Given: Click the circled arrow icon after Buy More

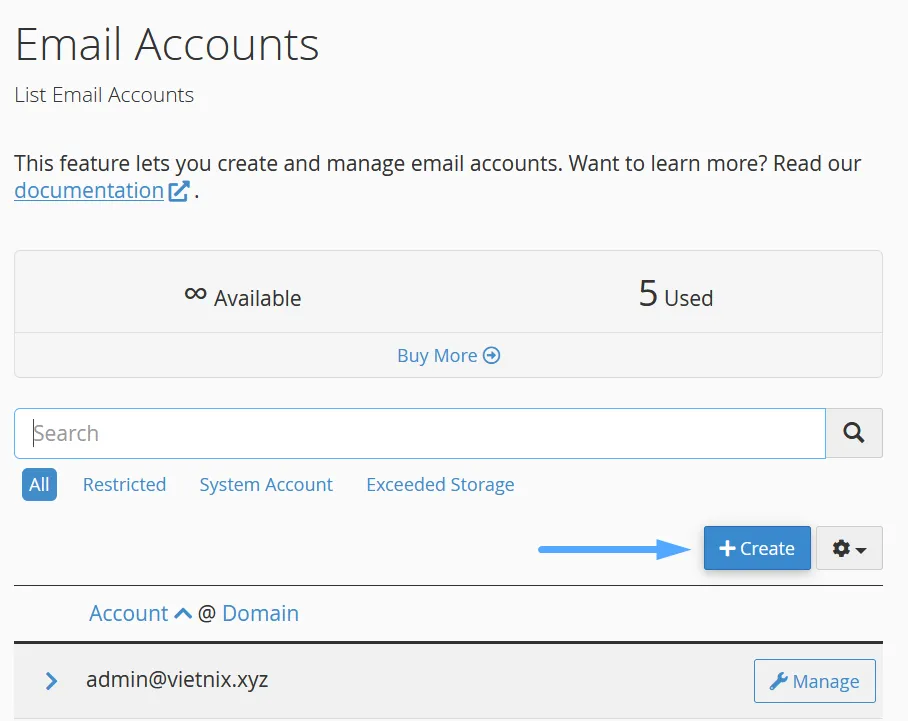Looking at the screenshot, I should coord(492,355).
